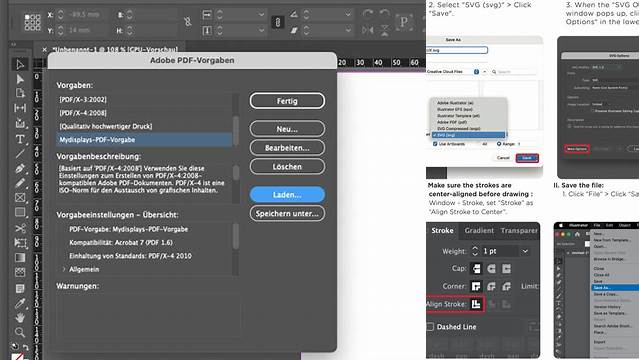Select SVG (svg) in the format list

[x=469, y=135]
